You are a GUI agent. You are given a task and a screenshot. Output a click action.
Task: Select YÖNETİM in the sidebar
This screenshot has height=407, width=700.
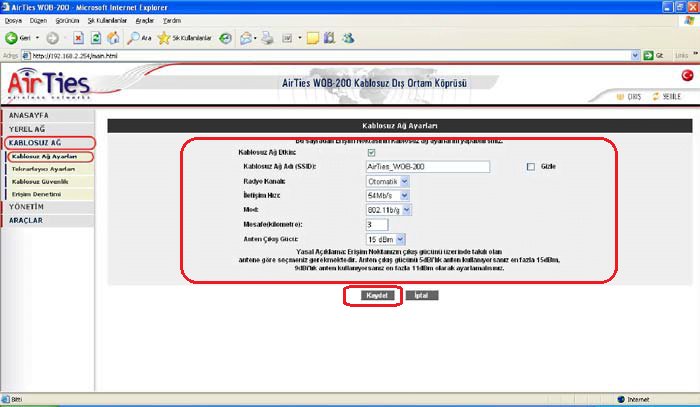point(48,207)
